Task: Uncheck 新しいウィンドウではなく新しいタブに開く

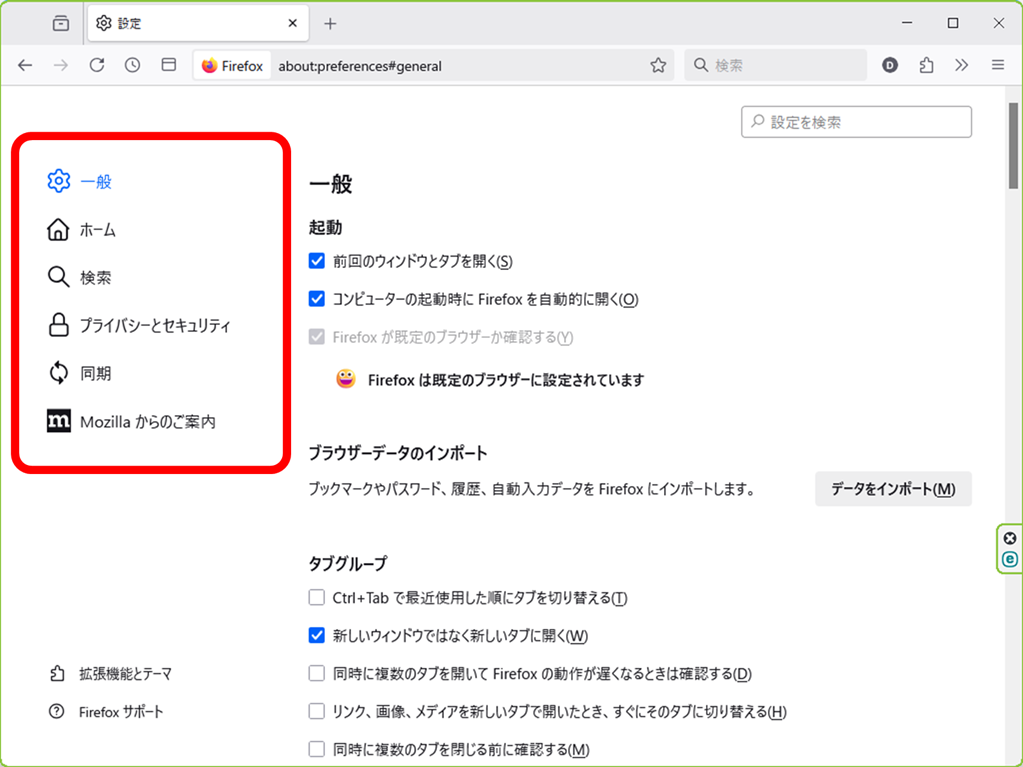Action: tap(316, 635)
